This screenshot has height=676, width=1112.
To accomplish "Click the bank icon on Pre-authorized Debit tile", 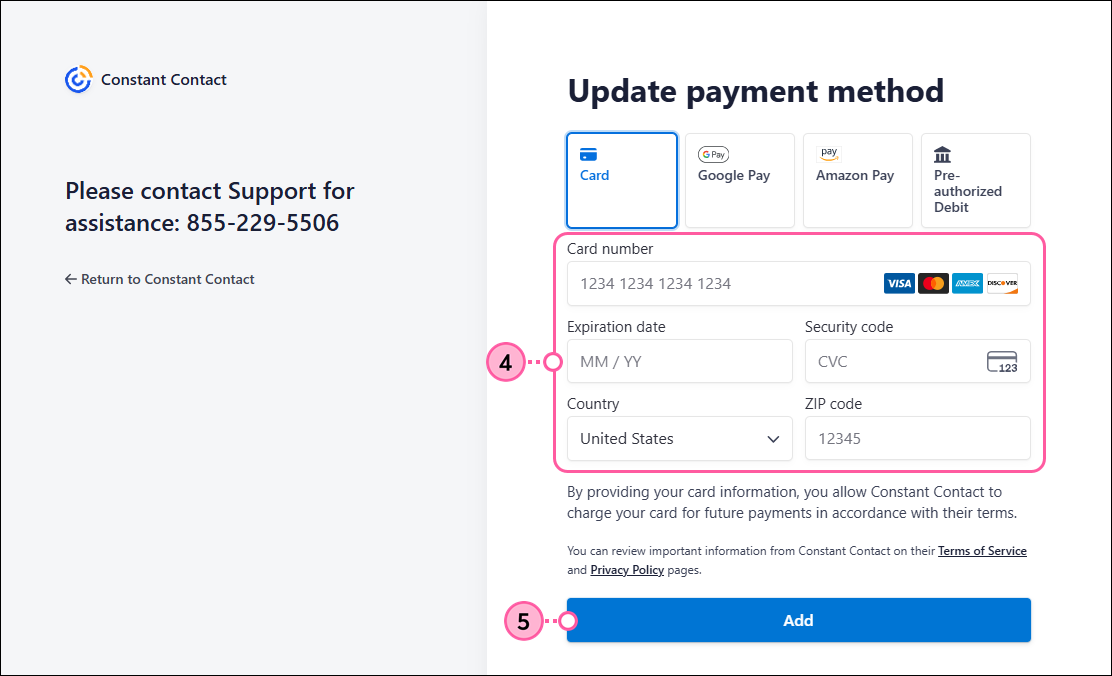I will [941, 154].
